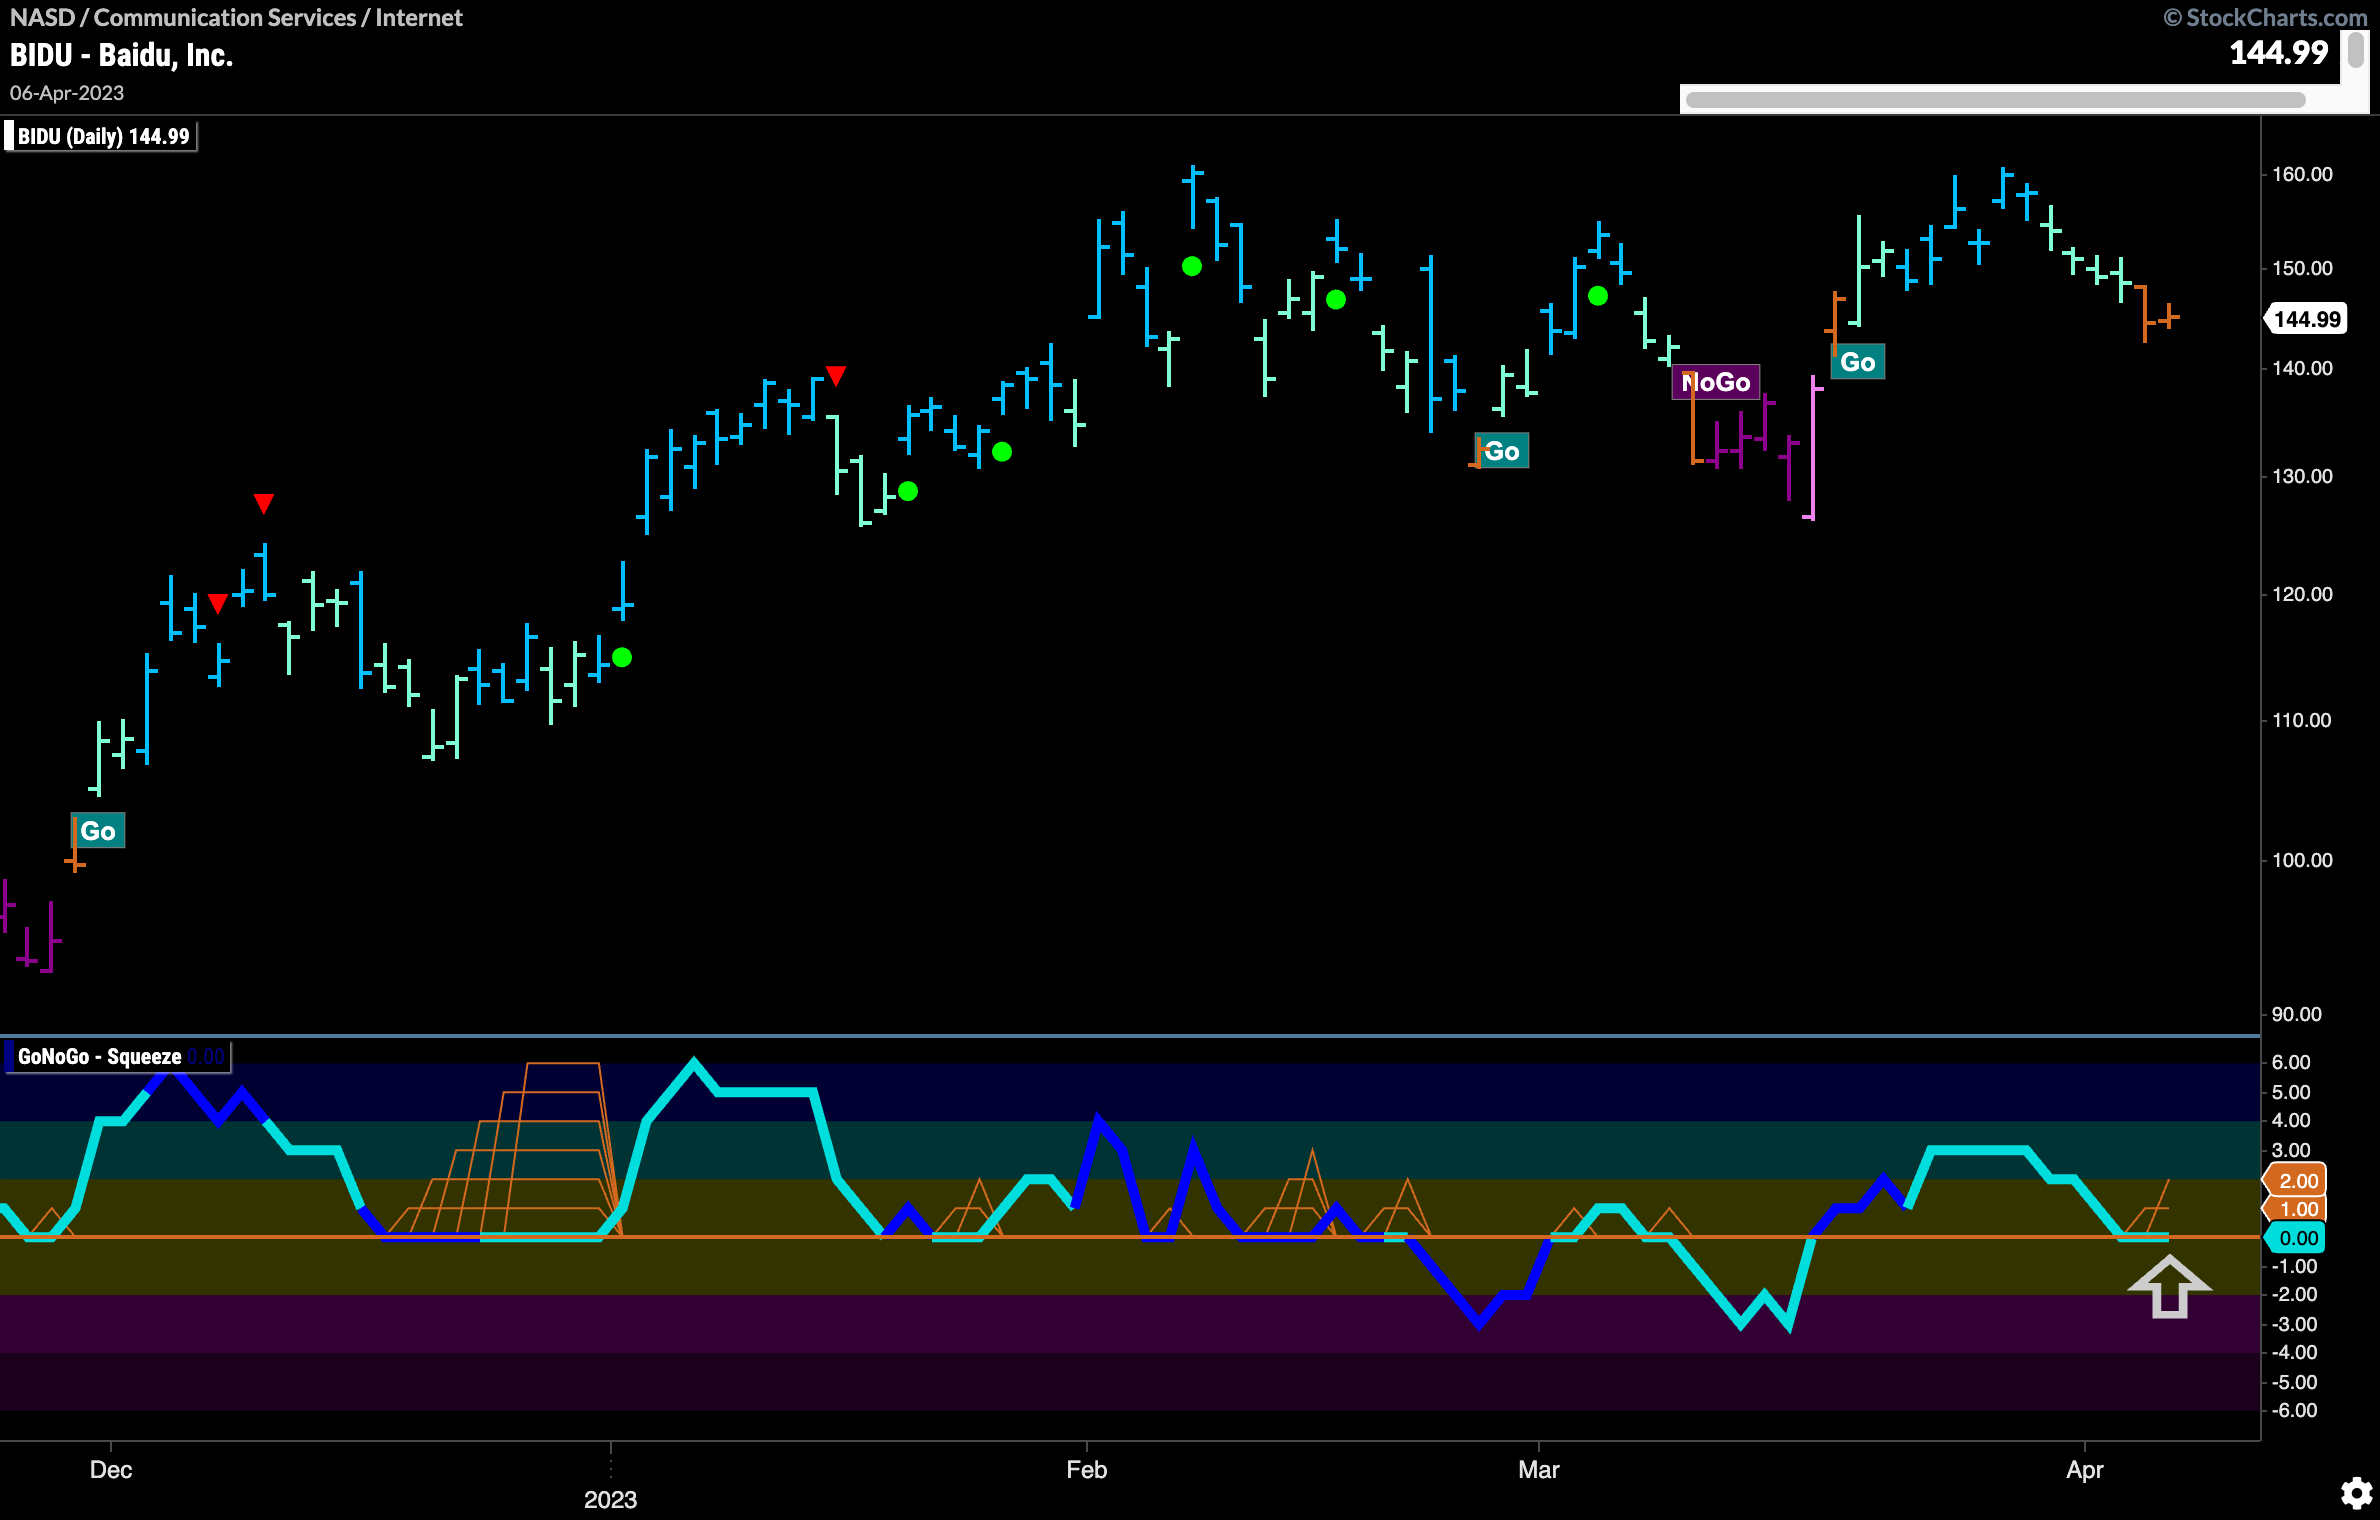Click the 130.00 price axis label
This screenshot has width=2380, height=1520.
2302,476
